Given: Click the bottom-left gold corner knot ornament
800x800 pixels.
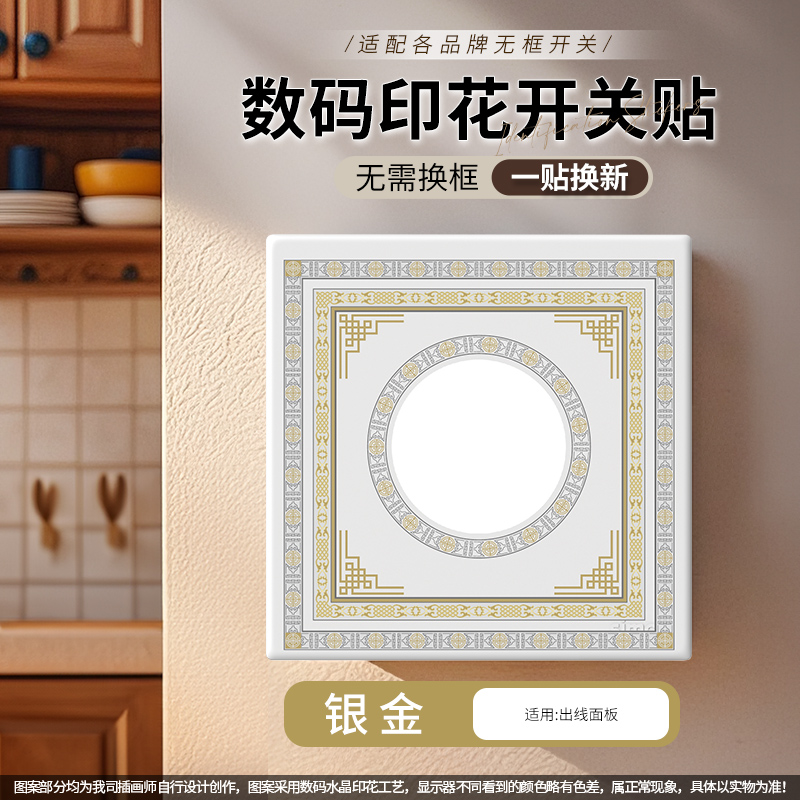Looking at the screenshot, I should click(371, 563).
